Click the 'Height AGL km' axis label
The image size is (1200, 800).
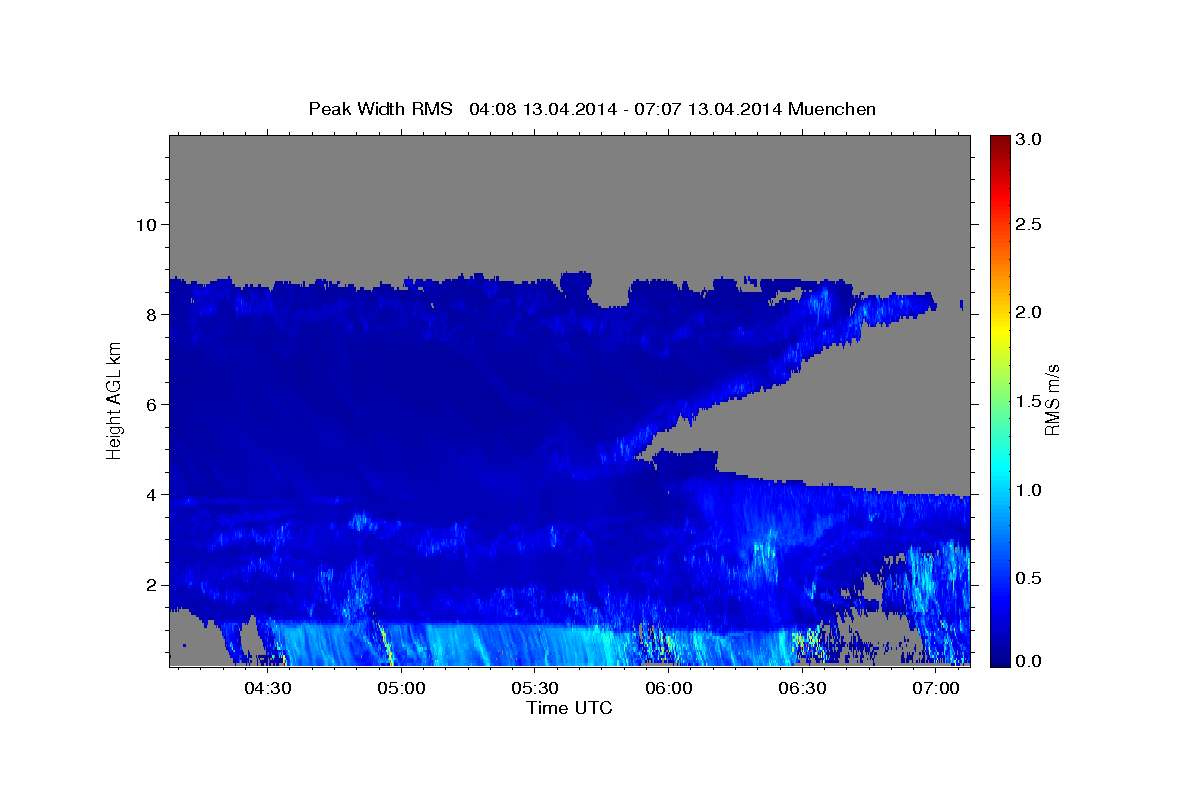click(x=115, y=400)
